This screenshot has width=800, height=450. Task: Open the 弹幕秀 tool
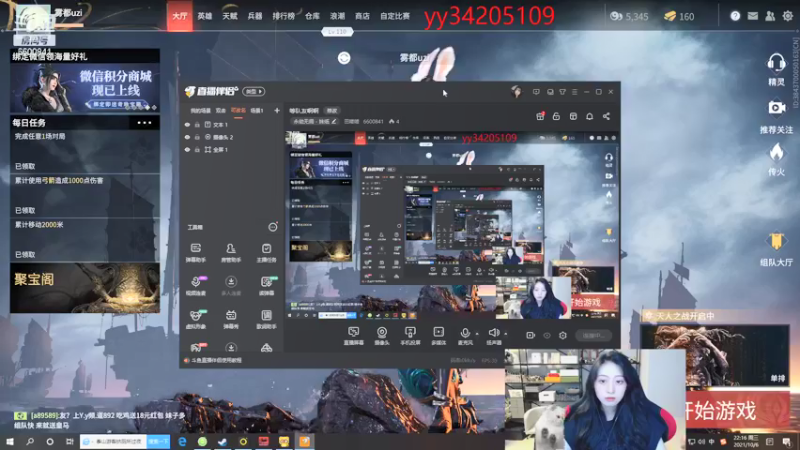pos(231,319)
